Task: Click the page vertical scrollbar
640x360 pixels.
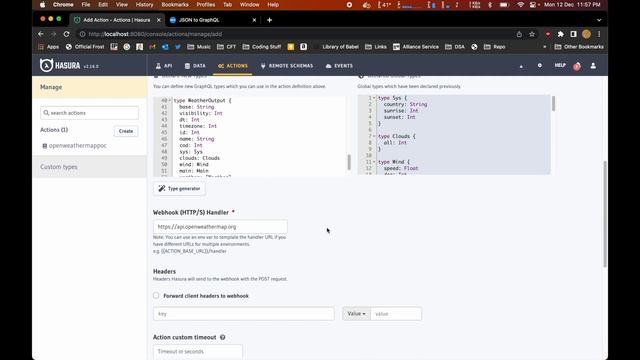Action: coord(604,214)
